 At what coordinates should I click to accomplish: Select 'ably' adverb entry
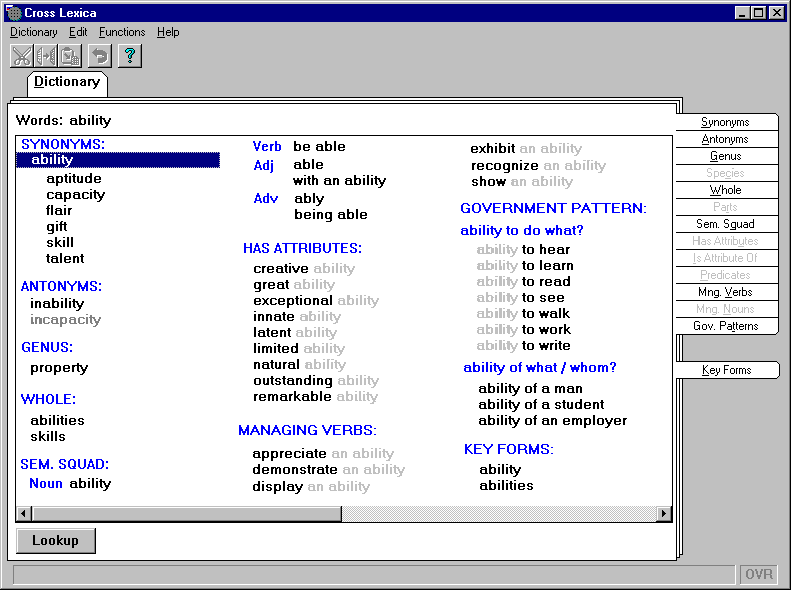click(309, 199)
